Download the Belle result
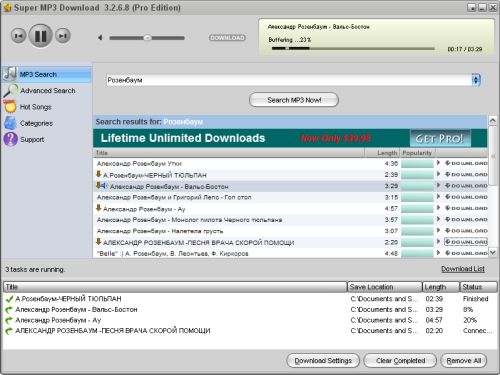 click(466, 253)
